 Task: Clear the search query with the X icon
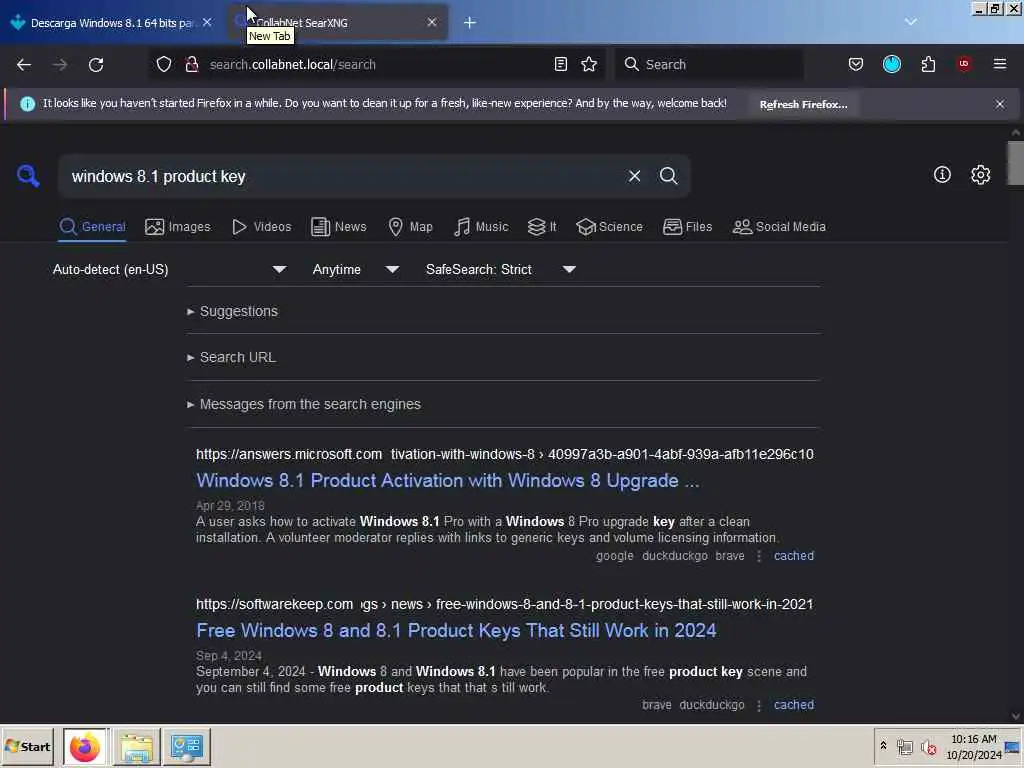click(x=634, y=176)
